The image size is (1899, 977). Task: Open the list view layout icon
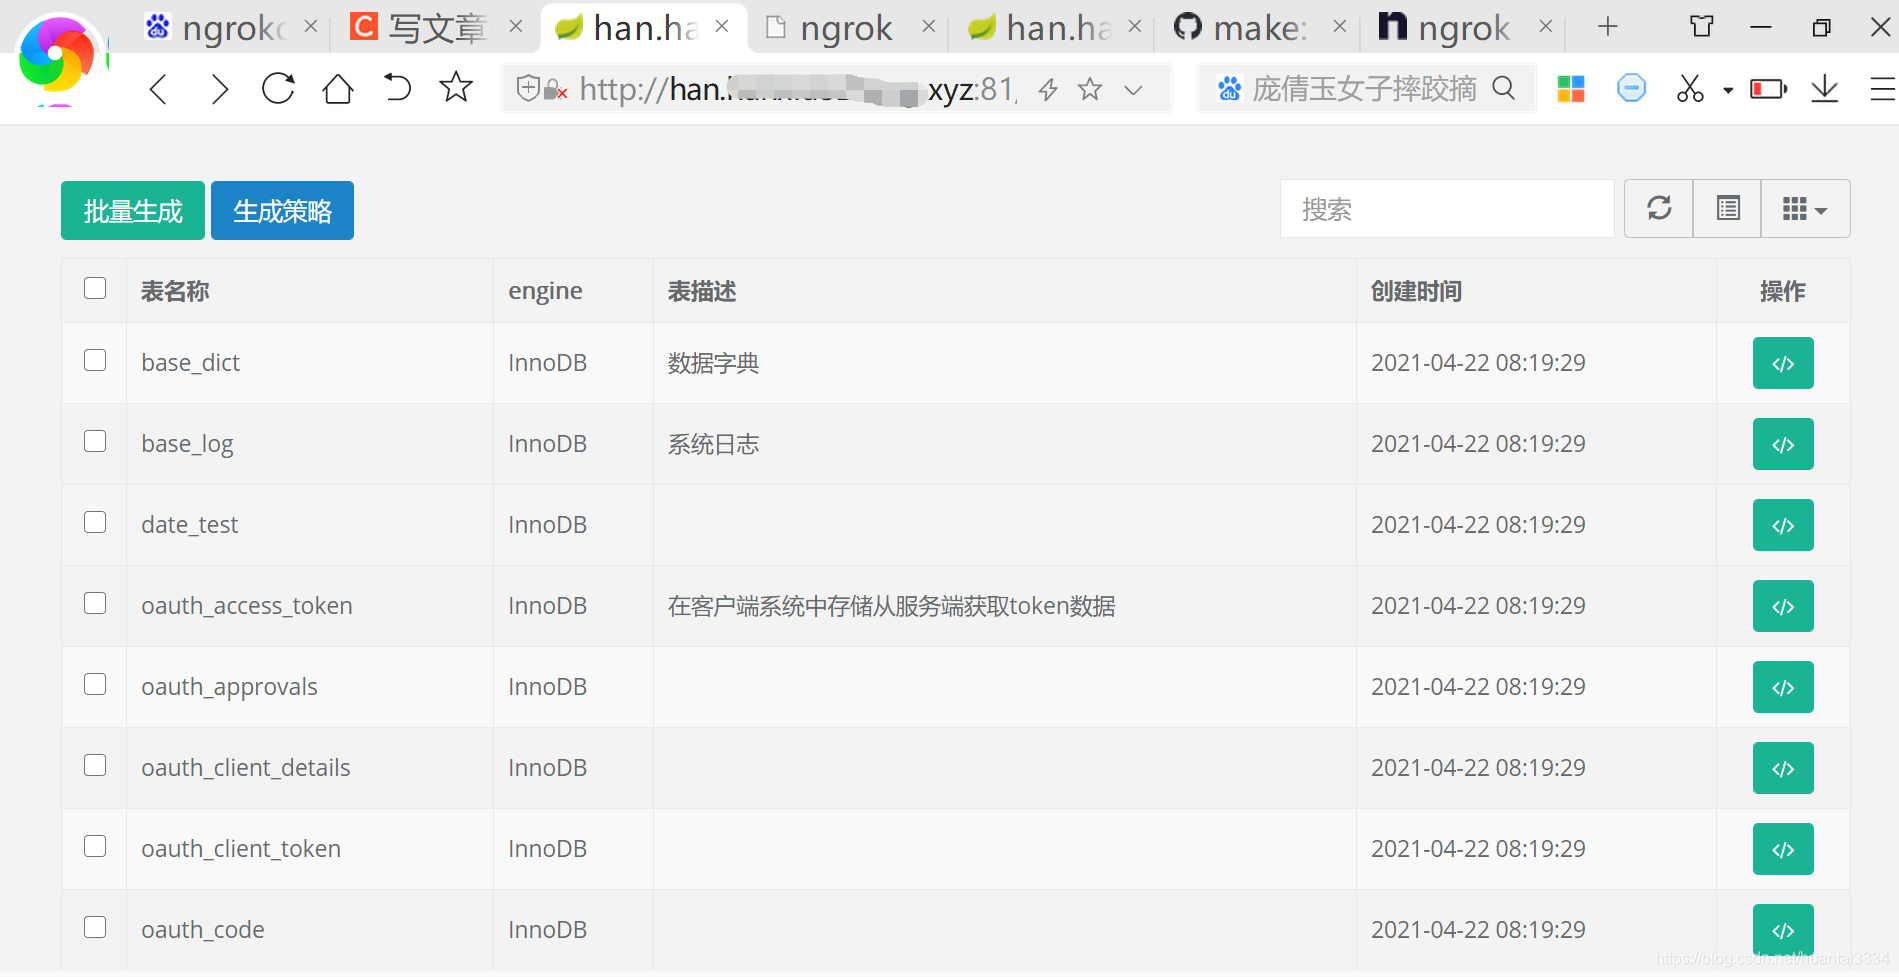[x=1727, y=208]
